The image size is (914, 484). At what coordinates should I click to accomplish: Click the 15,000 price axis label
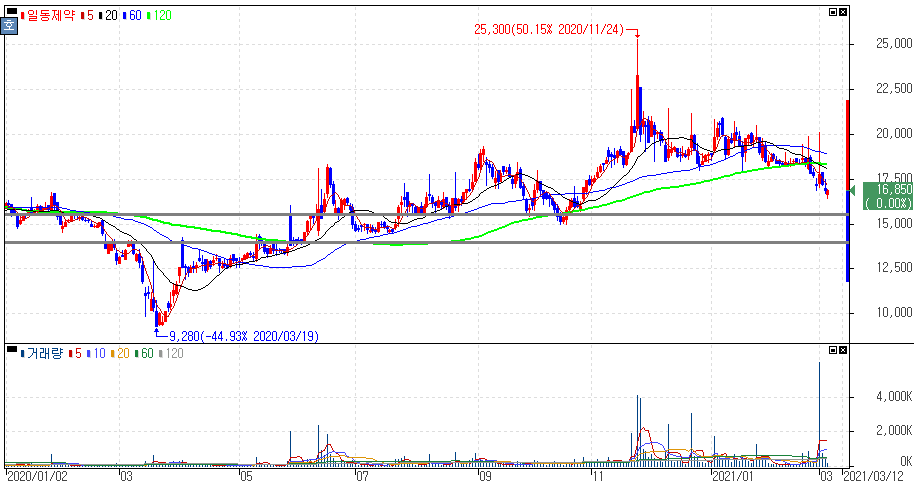coord(894,223)
